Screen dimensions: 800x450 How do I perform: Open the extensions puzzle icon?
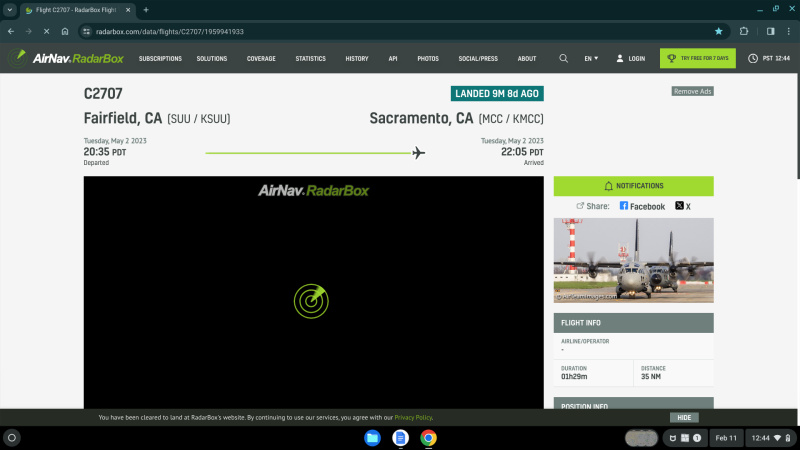[x=744, y=31]
